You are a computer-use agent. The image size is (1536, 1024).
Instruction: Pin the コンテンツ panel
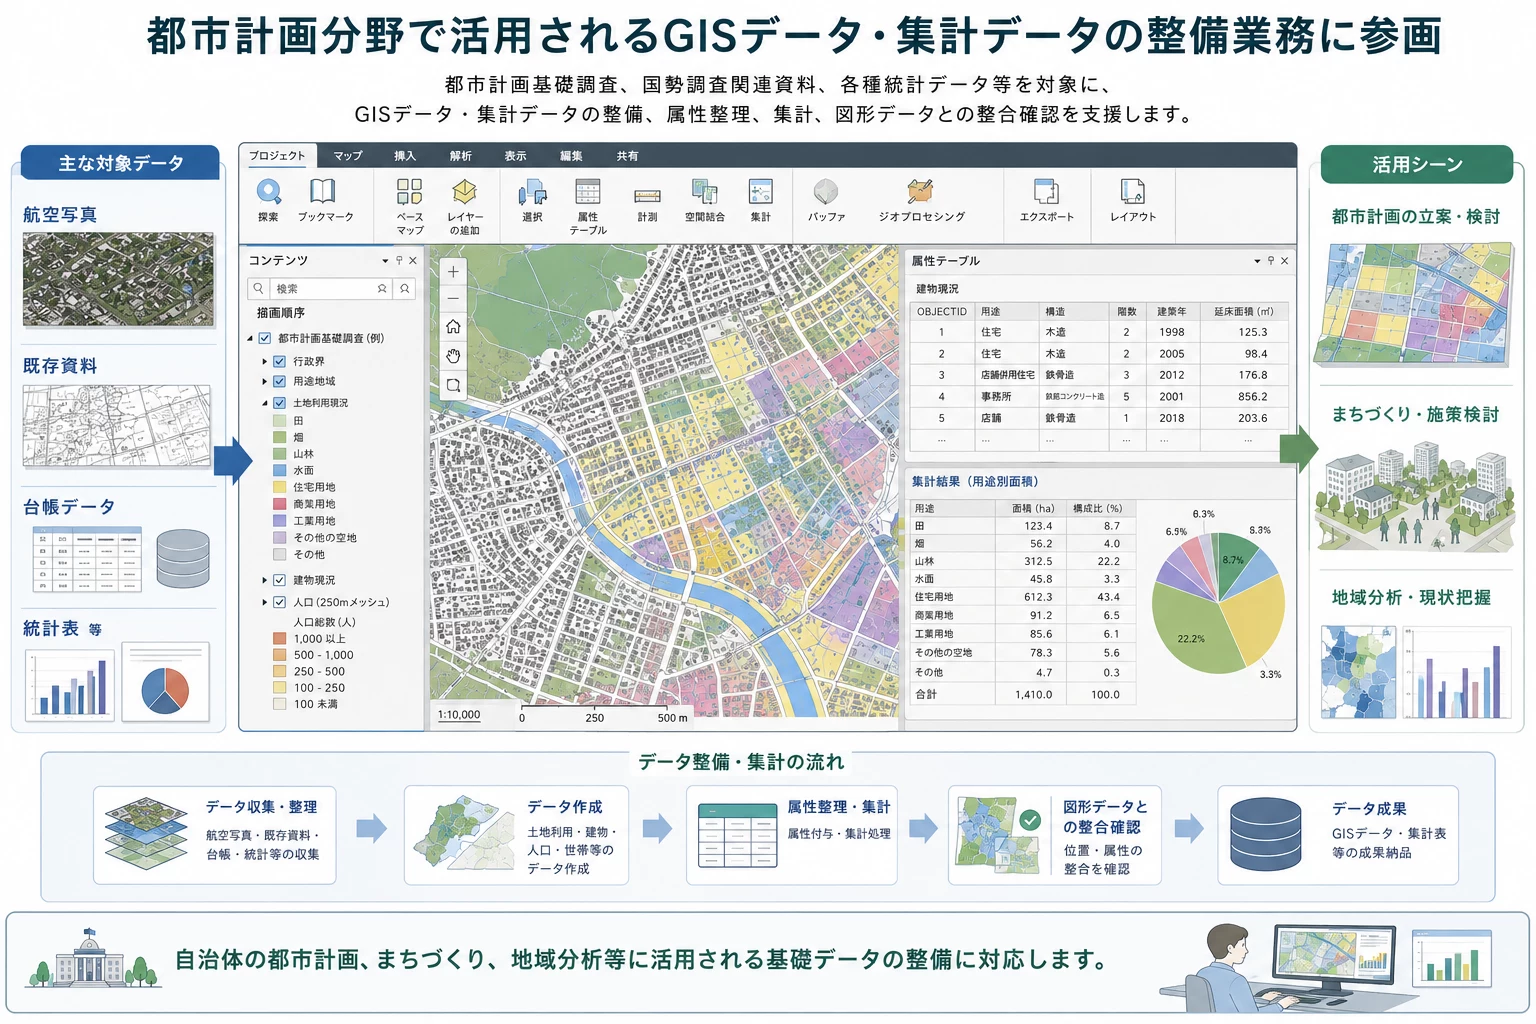(x=399, y=260)
